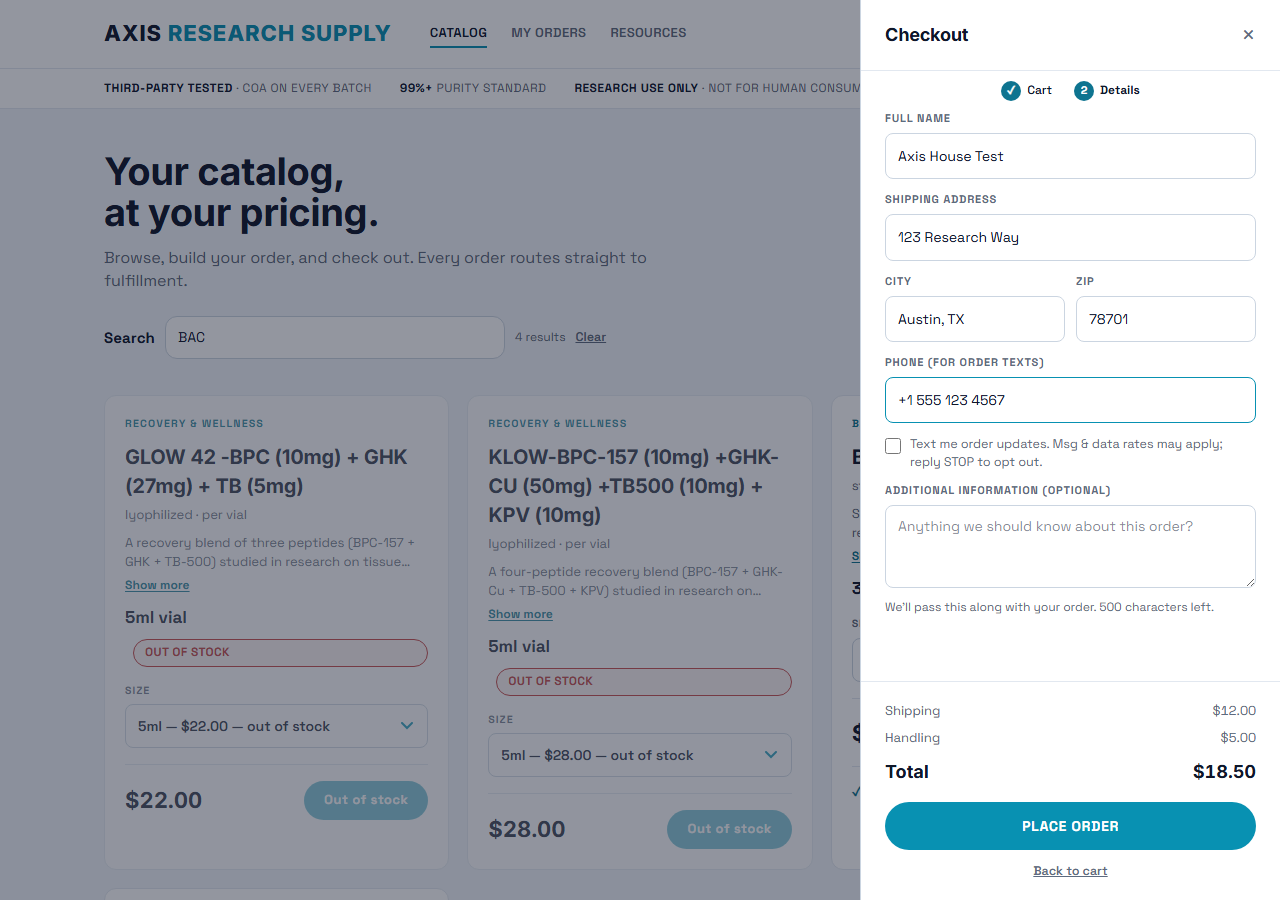
Task: Open the 5ml — $22.00 size dropdown
Action: (276, 726)
